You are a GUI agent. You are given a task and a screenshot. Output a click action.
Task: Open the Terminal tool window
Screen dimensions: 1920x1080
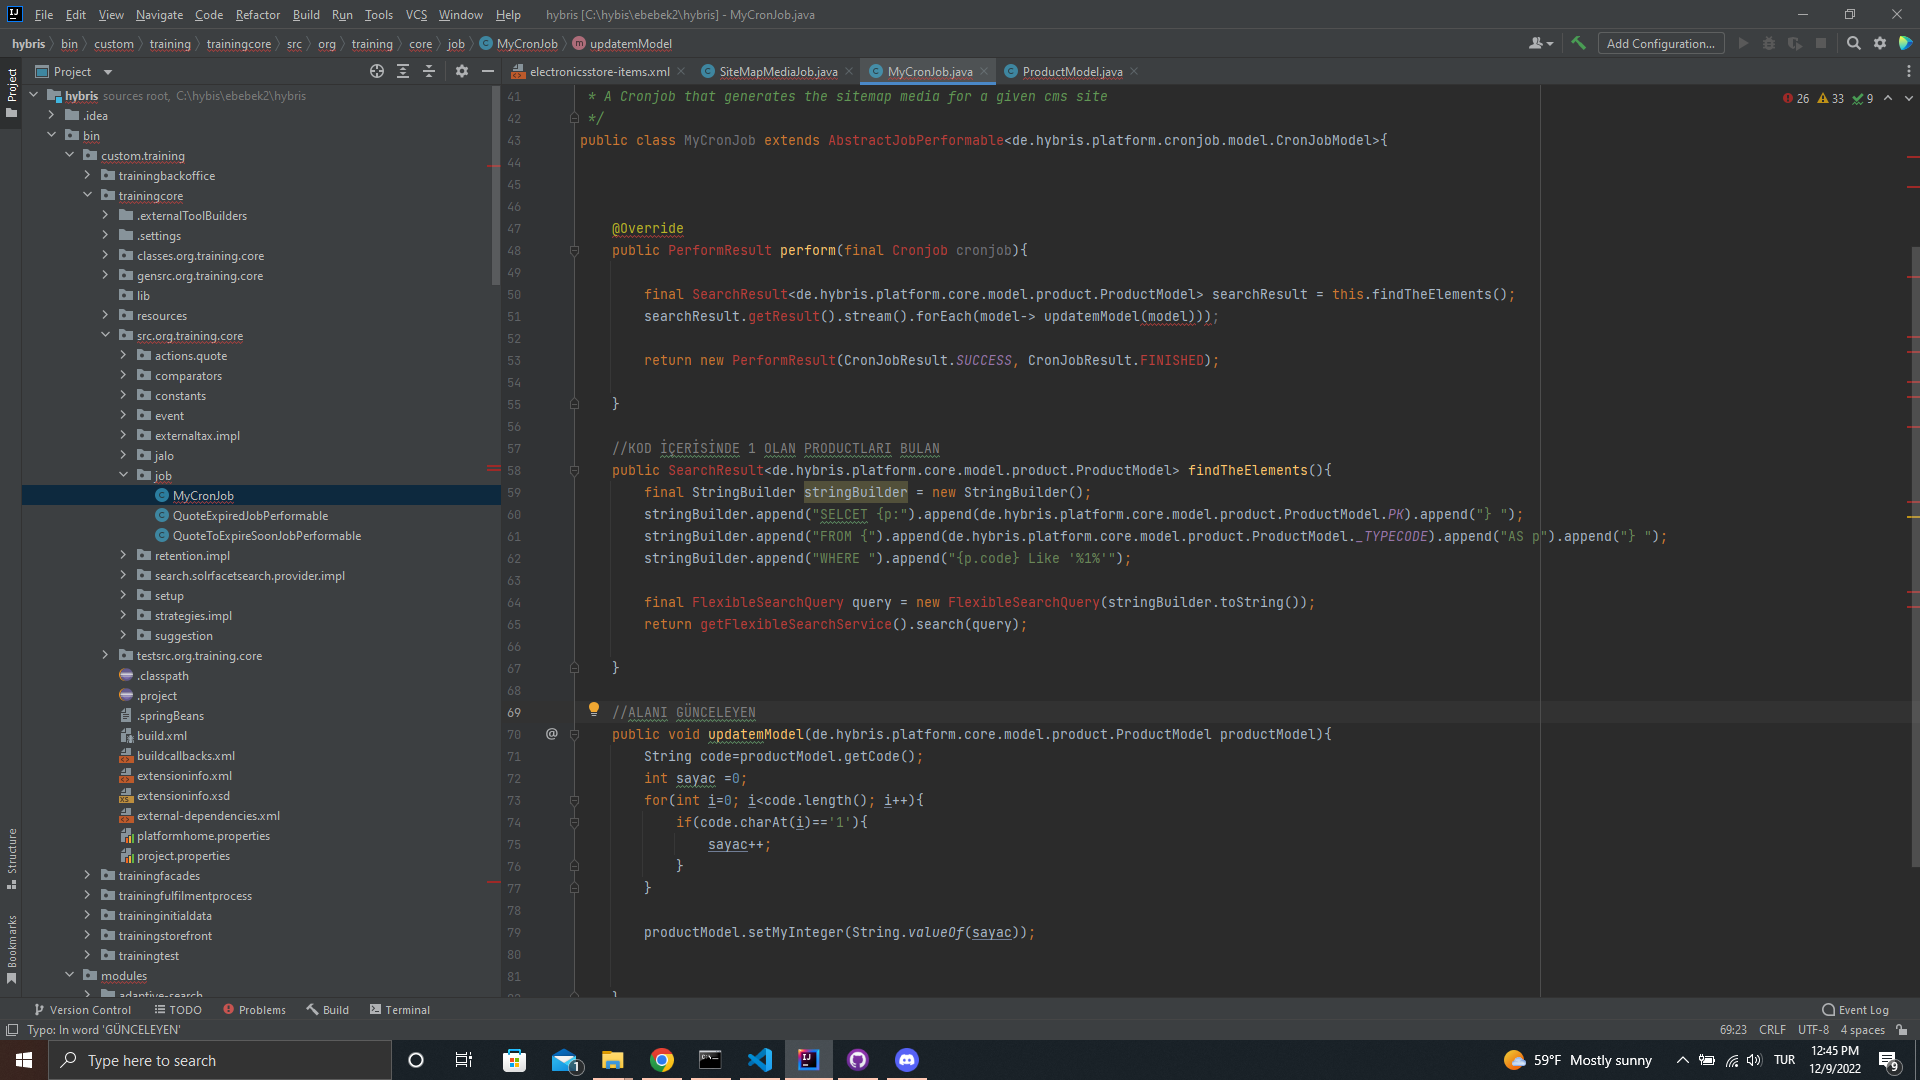(x=399, y=1010)
